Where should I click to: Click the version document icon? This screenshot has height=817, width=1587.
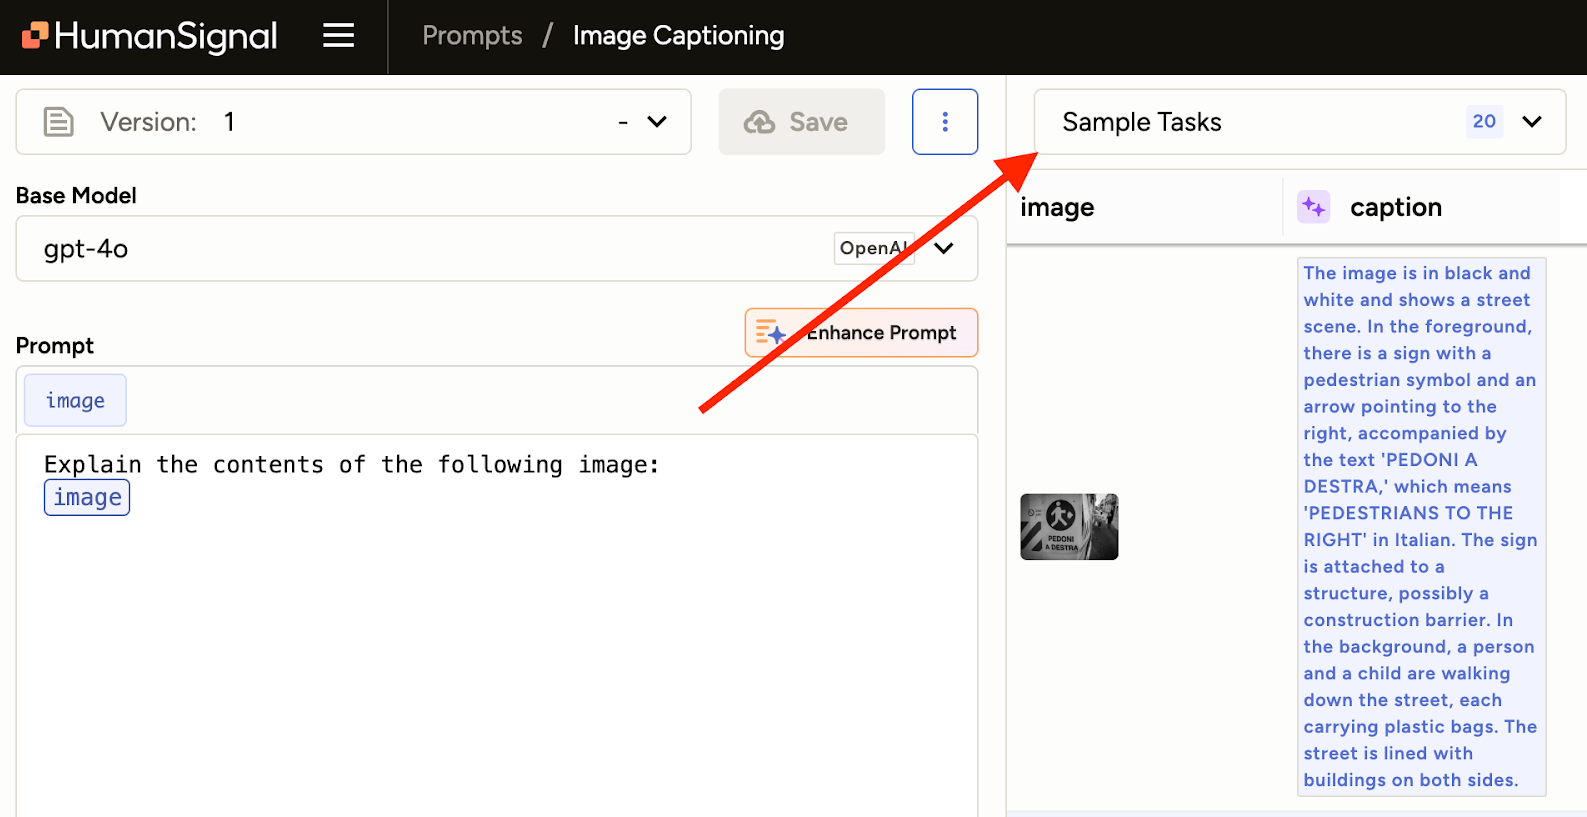coord(59,122)
